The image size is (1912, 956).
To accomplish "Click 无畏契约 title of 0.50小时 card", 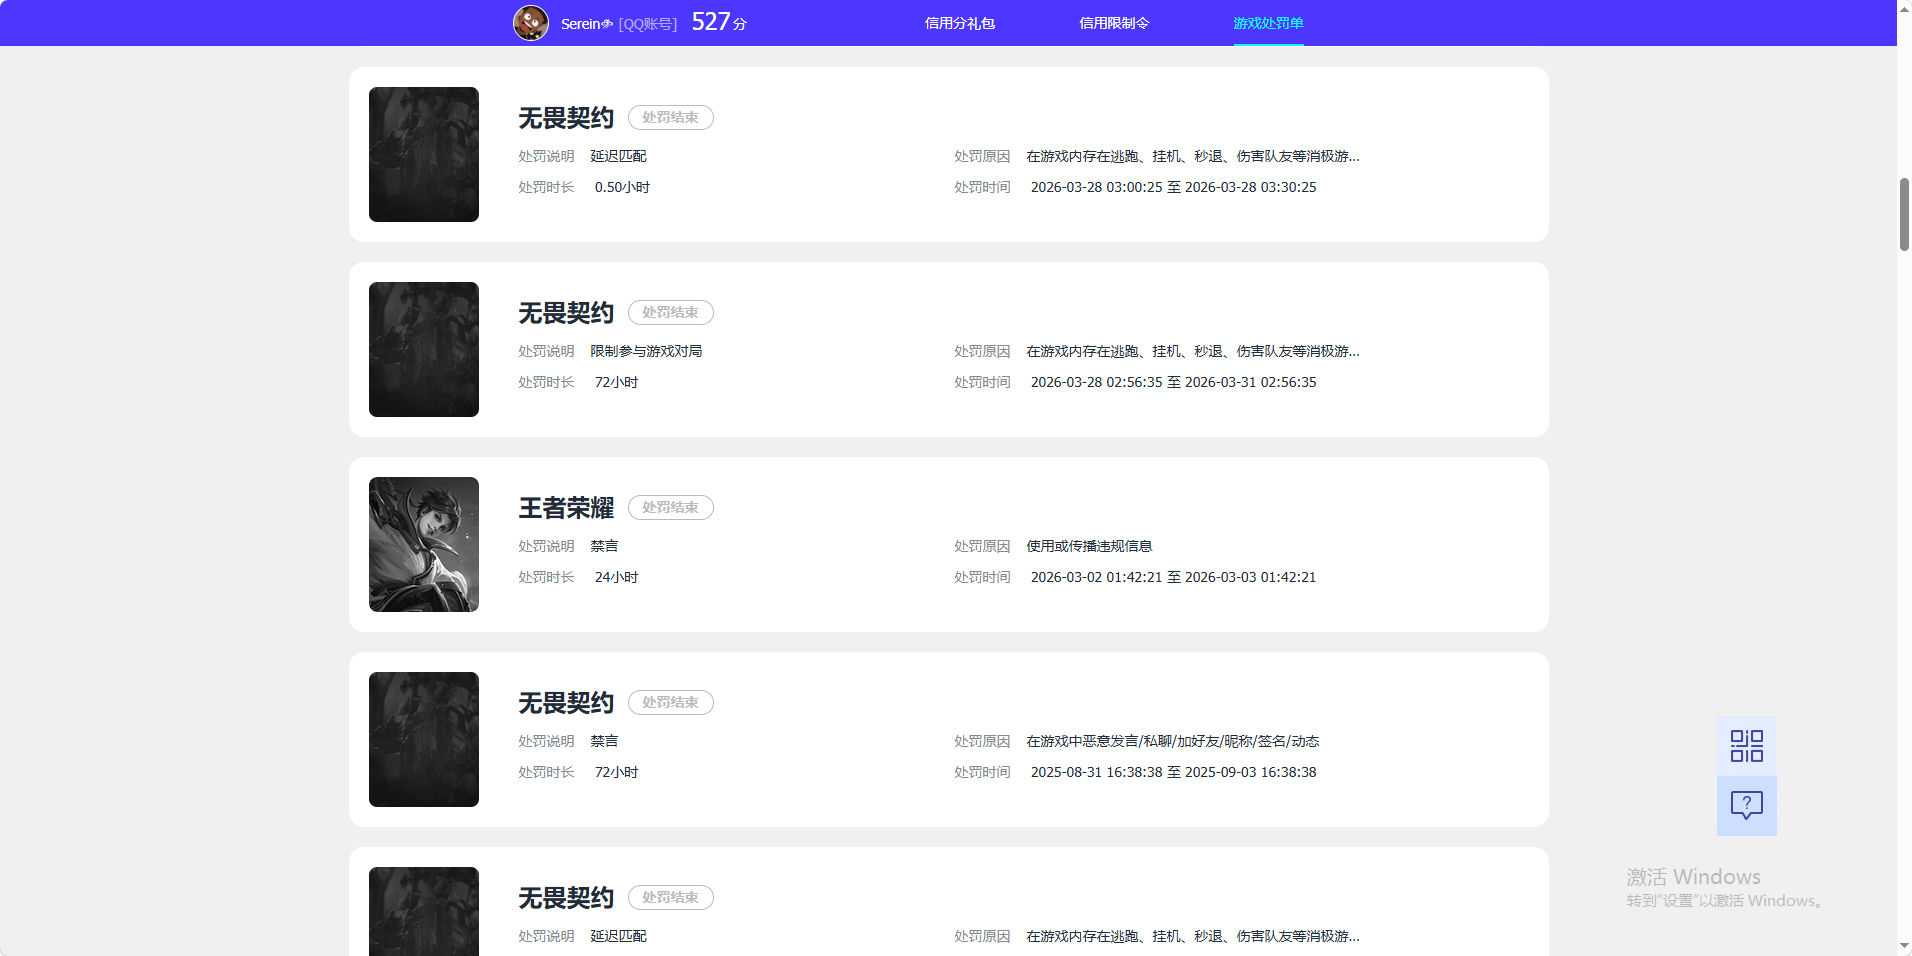I will [566, 118].
